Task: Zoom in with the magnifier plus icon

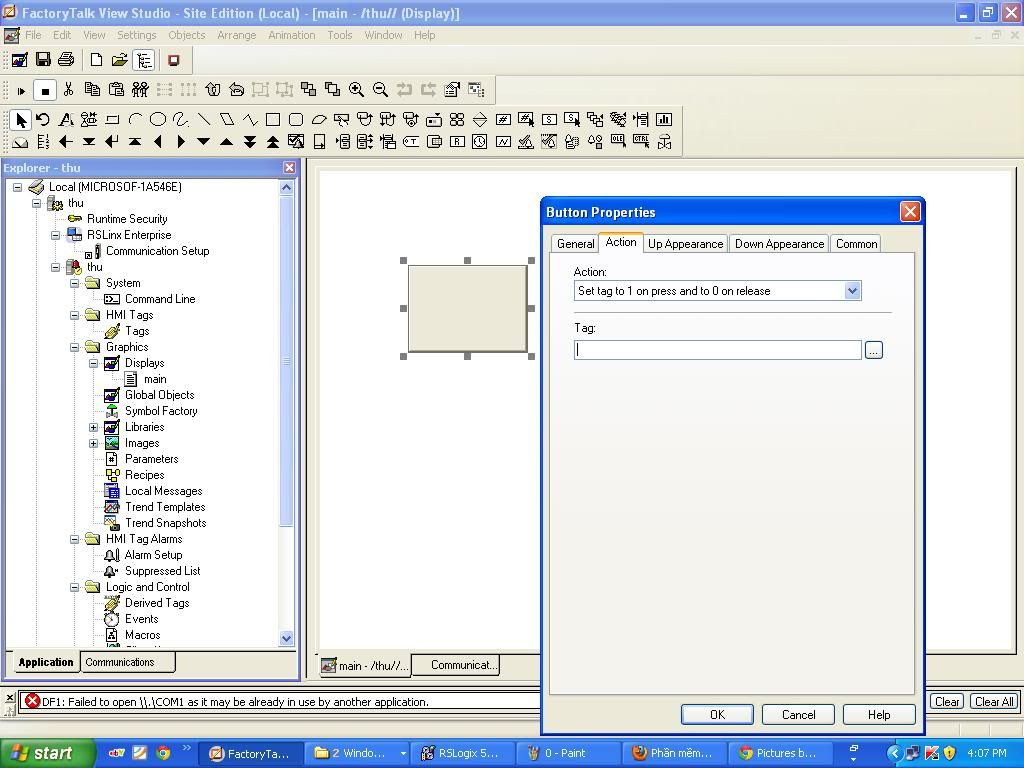Action: pyautogui.click(x=356, y=89)
